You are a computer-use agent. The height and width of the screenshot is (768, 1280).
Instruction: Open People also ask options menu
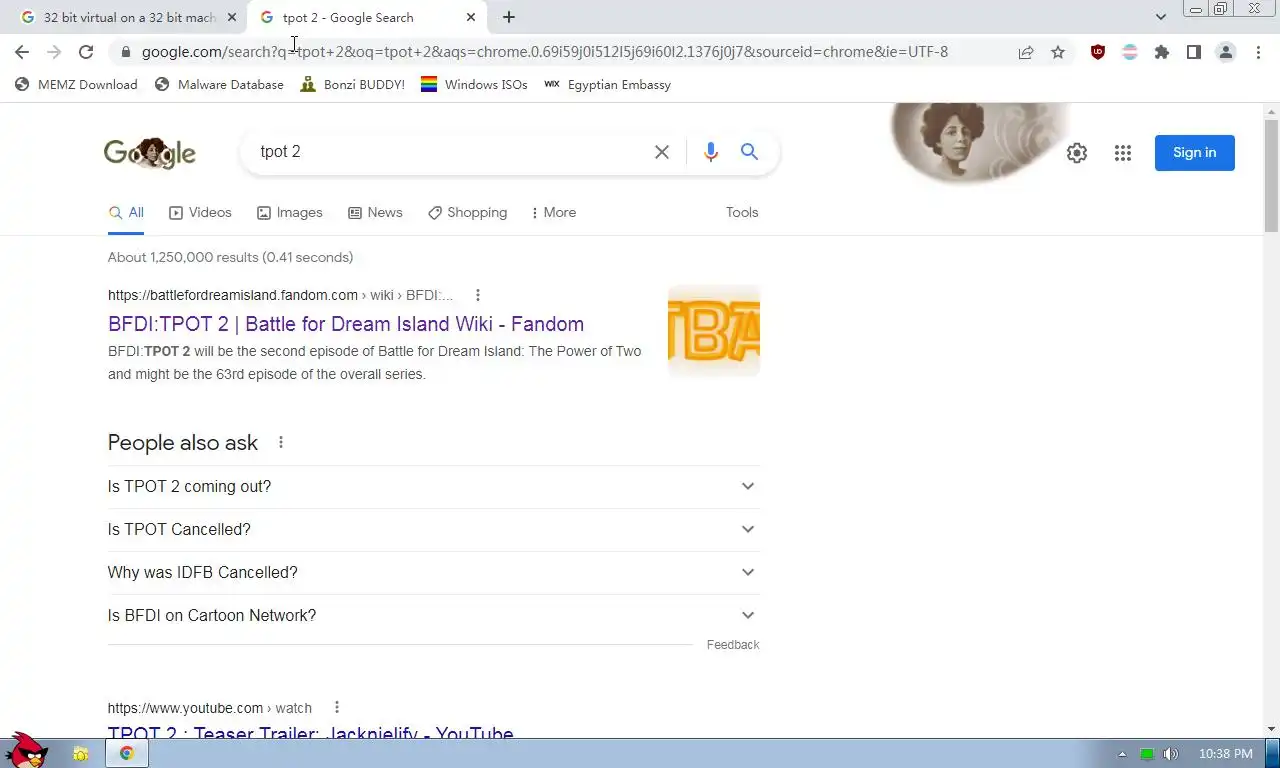click(x=281, y=442)
